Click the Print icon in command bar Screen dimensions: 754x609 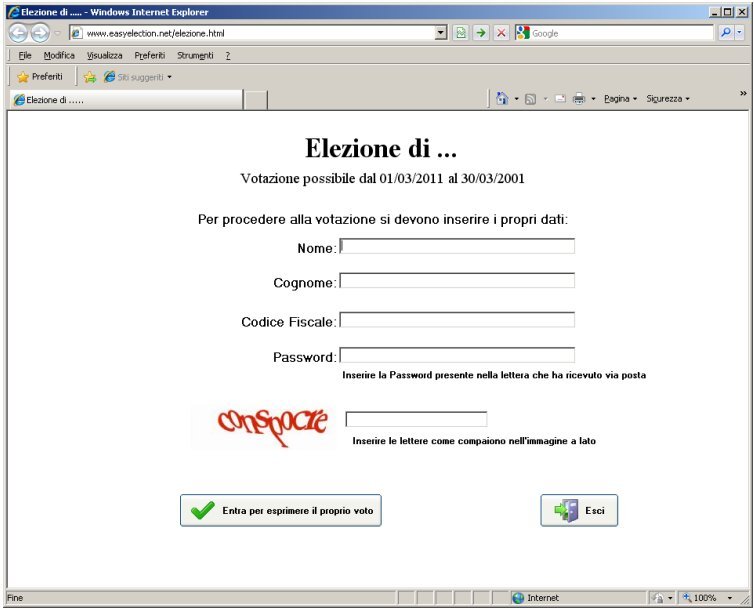(x=578, y=99)
